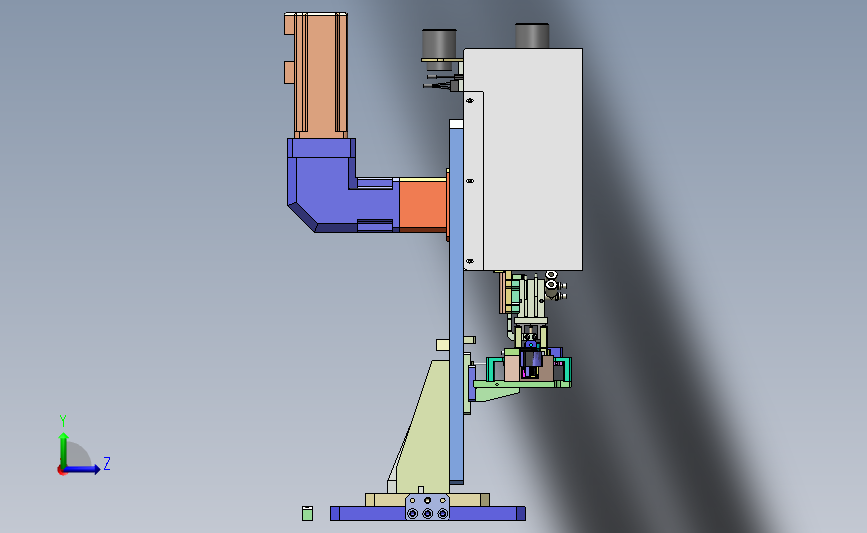The image size is (867, 533).
Task: Pick the top screw on the white side panel
Action: tap(470, 101)
